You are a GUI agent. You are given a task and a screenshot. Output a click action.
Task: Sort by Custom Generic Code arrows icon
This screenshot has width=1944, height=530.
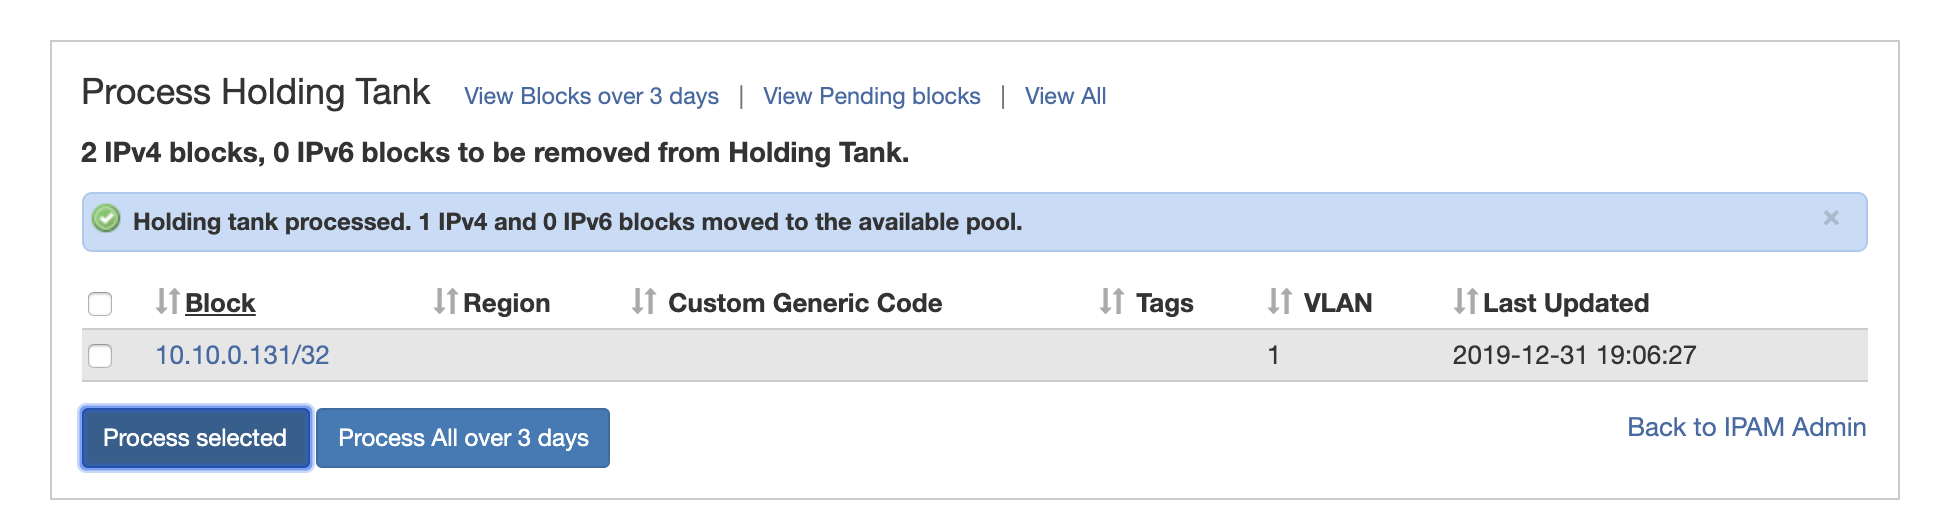pyautogui.click(x=644, y=302)
